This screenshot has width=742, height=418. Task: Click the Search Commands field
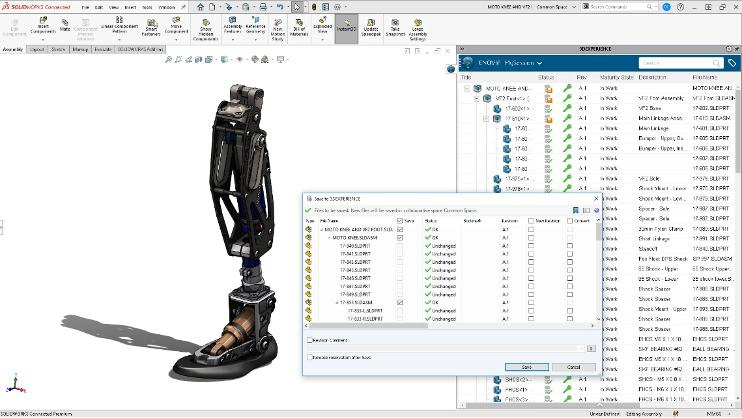[x=618, y=7]
